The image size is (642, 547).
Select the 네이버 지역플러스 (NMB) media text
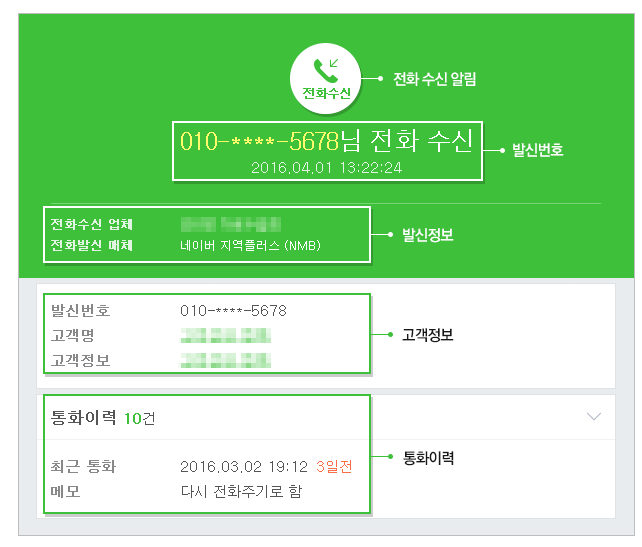(x=250, y=246)
